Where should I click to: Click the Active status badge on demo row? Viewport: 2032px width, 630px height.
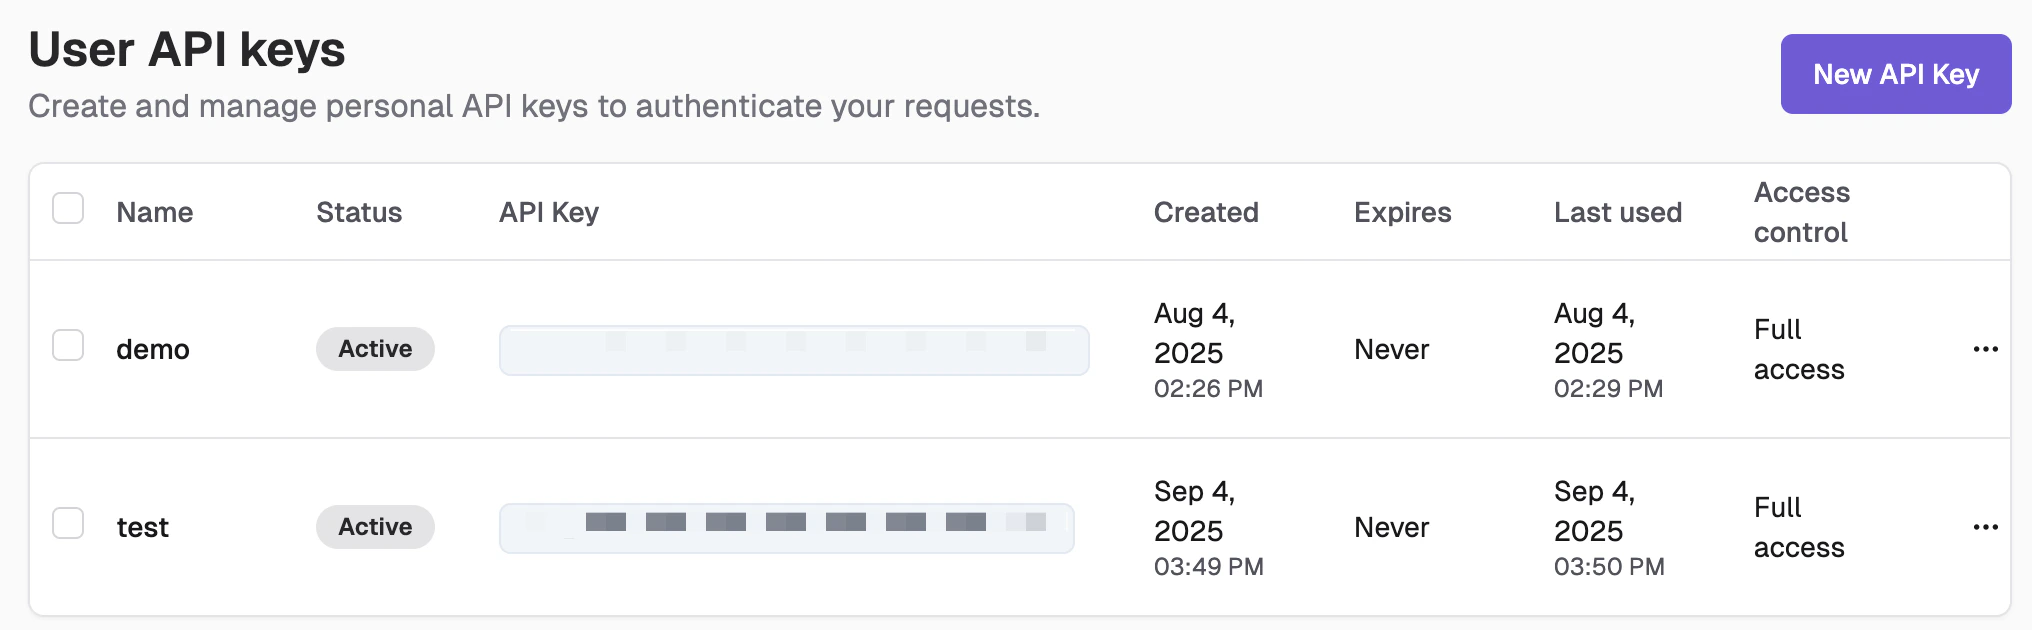click(x=375, y=349)
